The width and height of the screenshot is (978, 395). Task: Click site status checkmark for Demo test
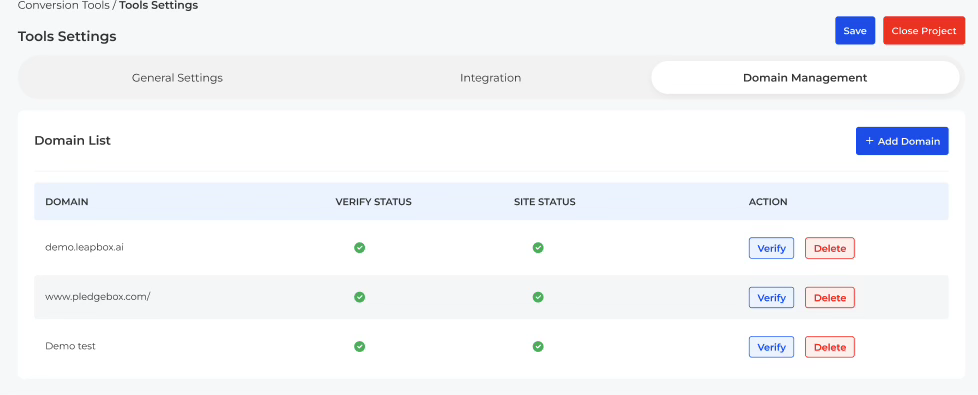click(538, 346)
